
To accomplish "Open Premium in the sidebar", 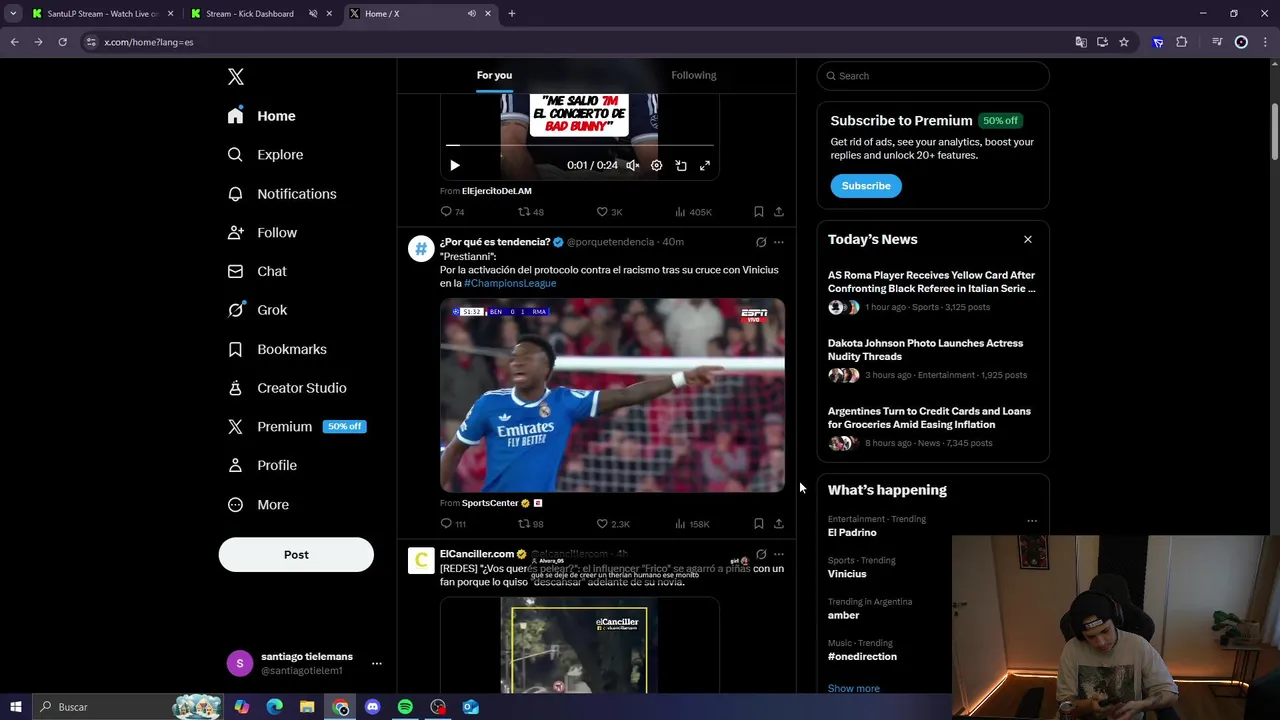I will point(297,426).
